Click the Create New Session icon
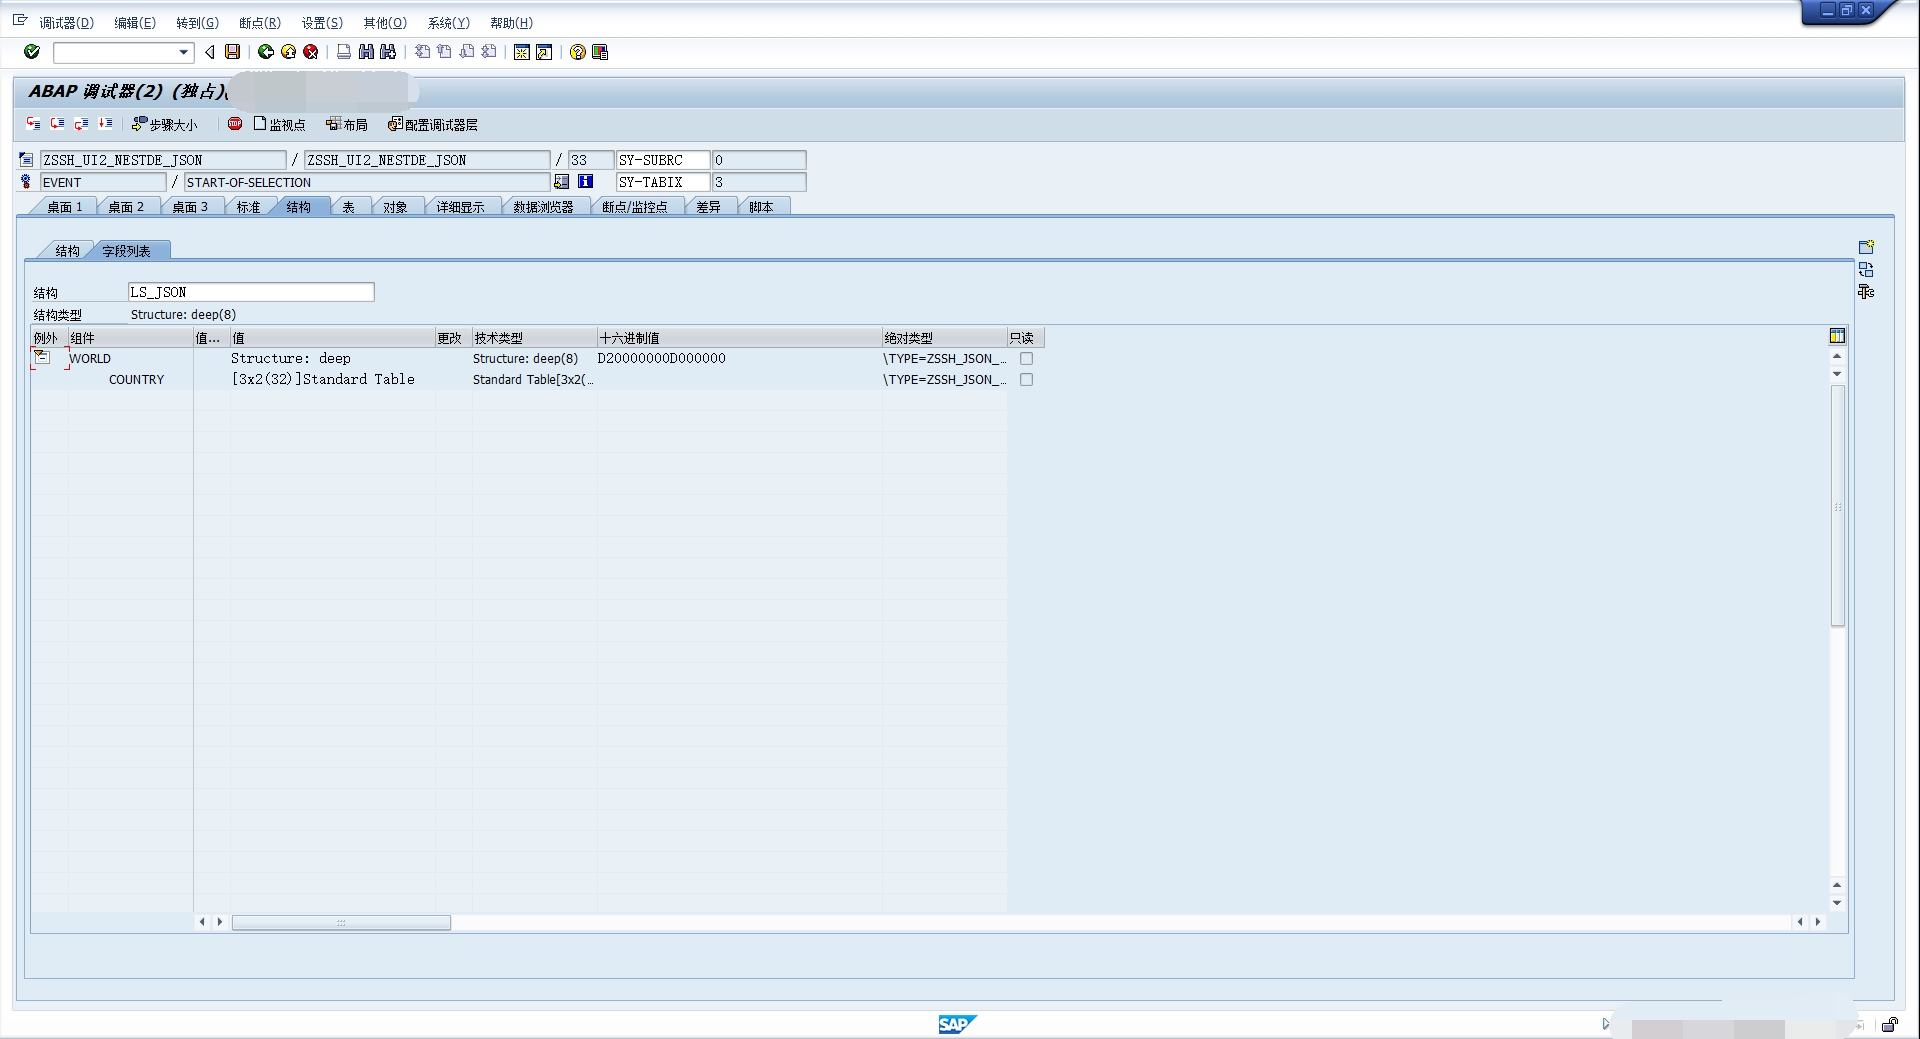 (522, 52)
